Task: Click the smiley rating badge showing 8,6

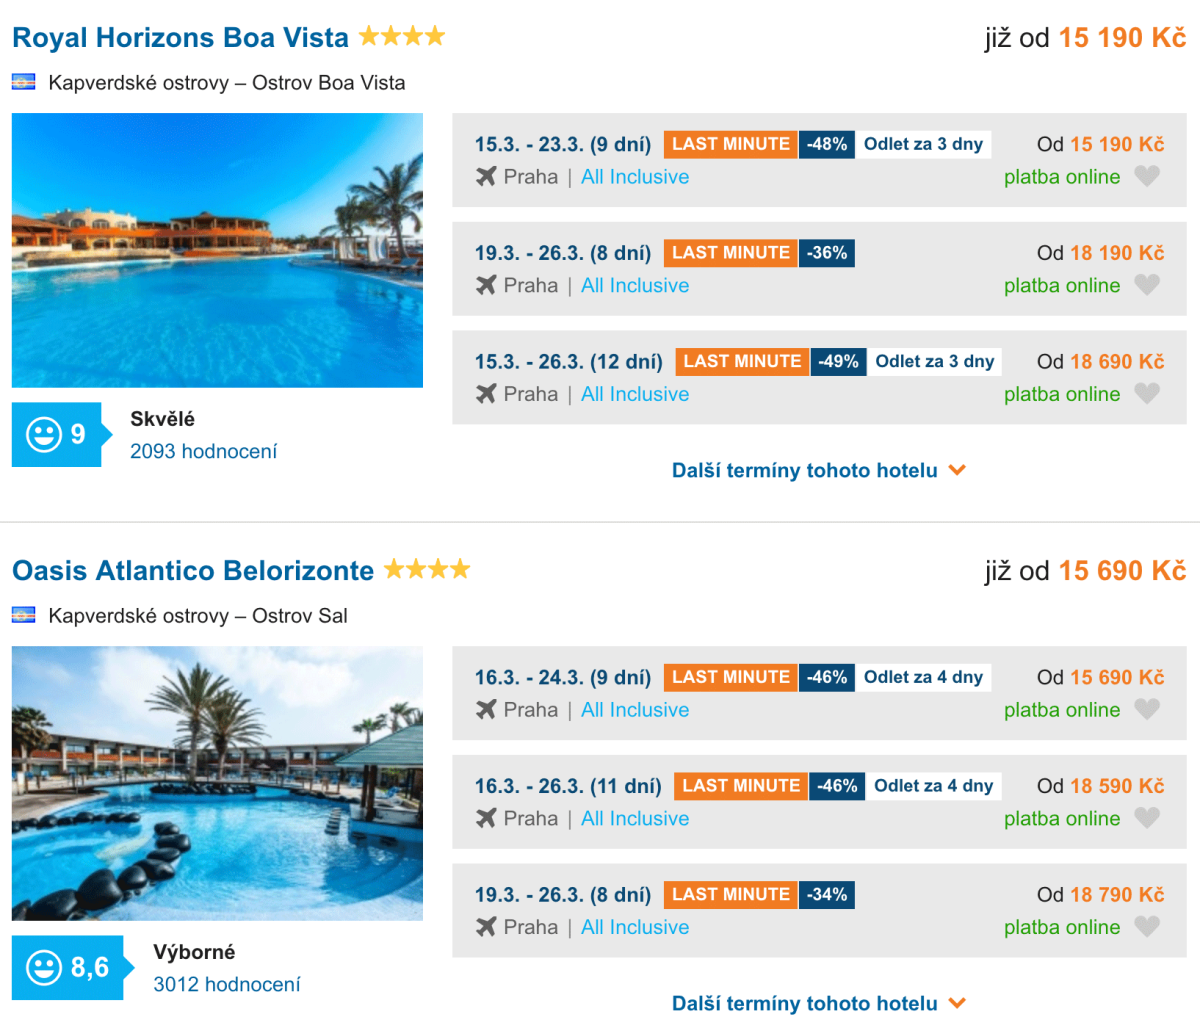Action: 68,968
